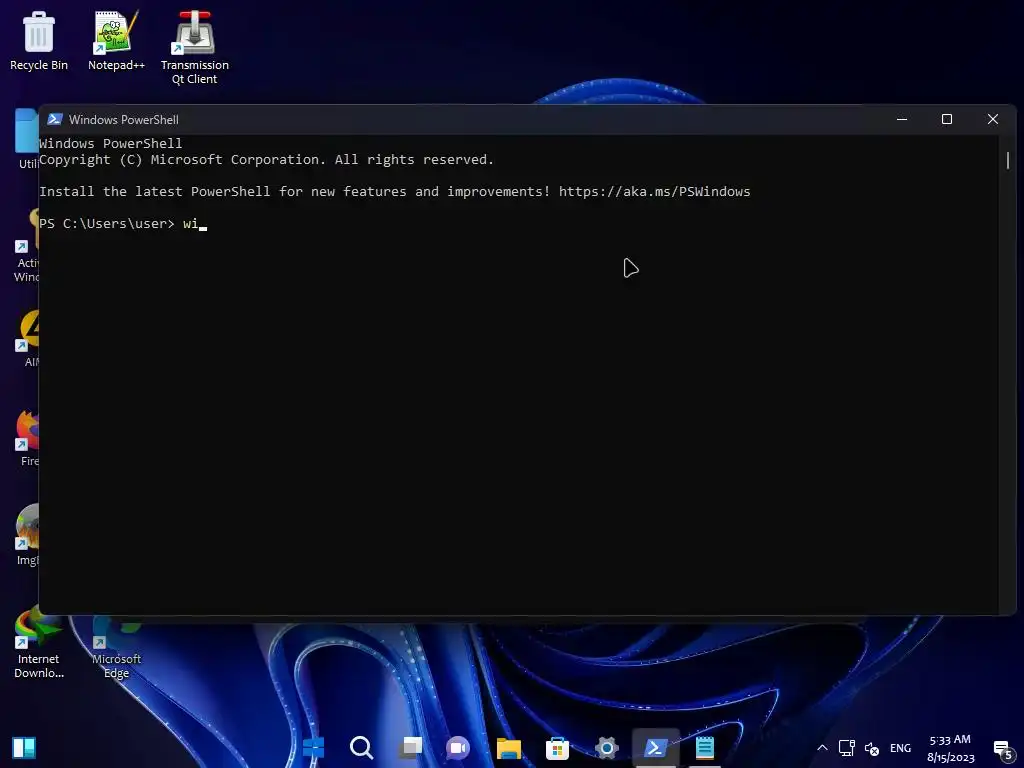
Task: Click the muted volume tray icon
Action: coord(872,748)
